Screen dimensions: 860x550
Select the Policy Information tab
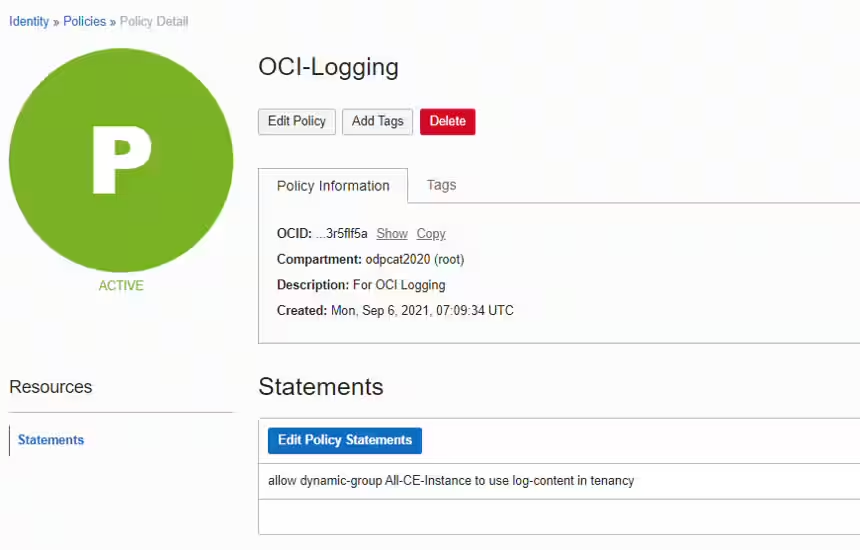(333, 186)
